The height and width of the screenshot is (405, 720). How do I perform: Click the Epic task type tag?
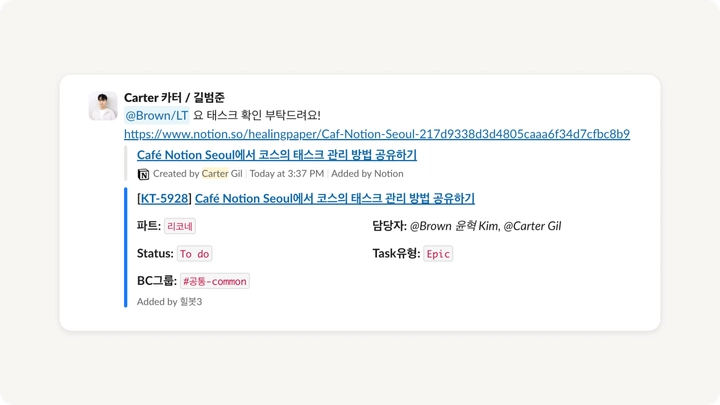pyautogui.click(x=438, y=253)
